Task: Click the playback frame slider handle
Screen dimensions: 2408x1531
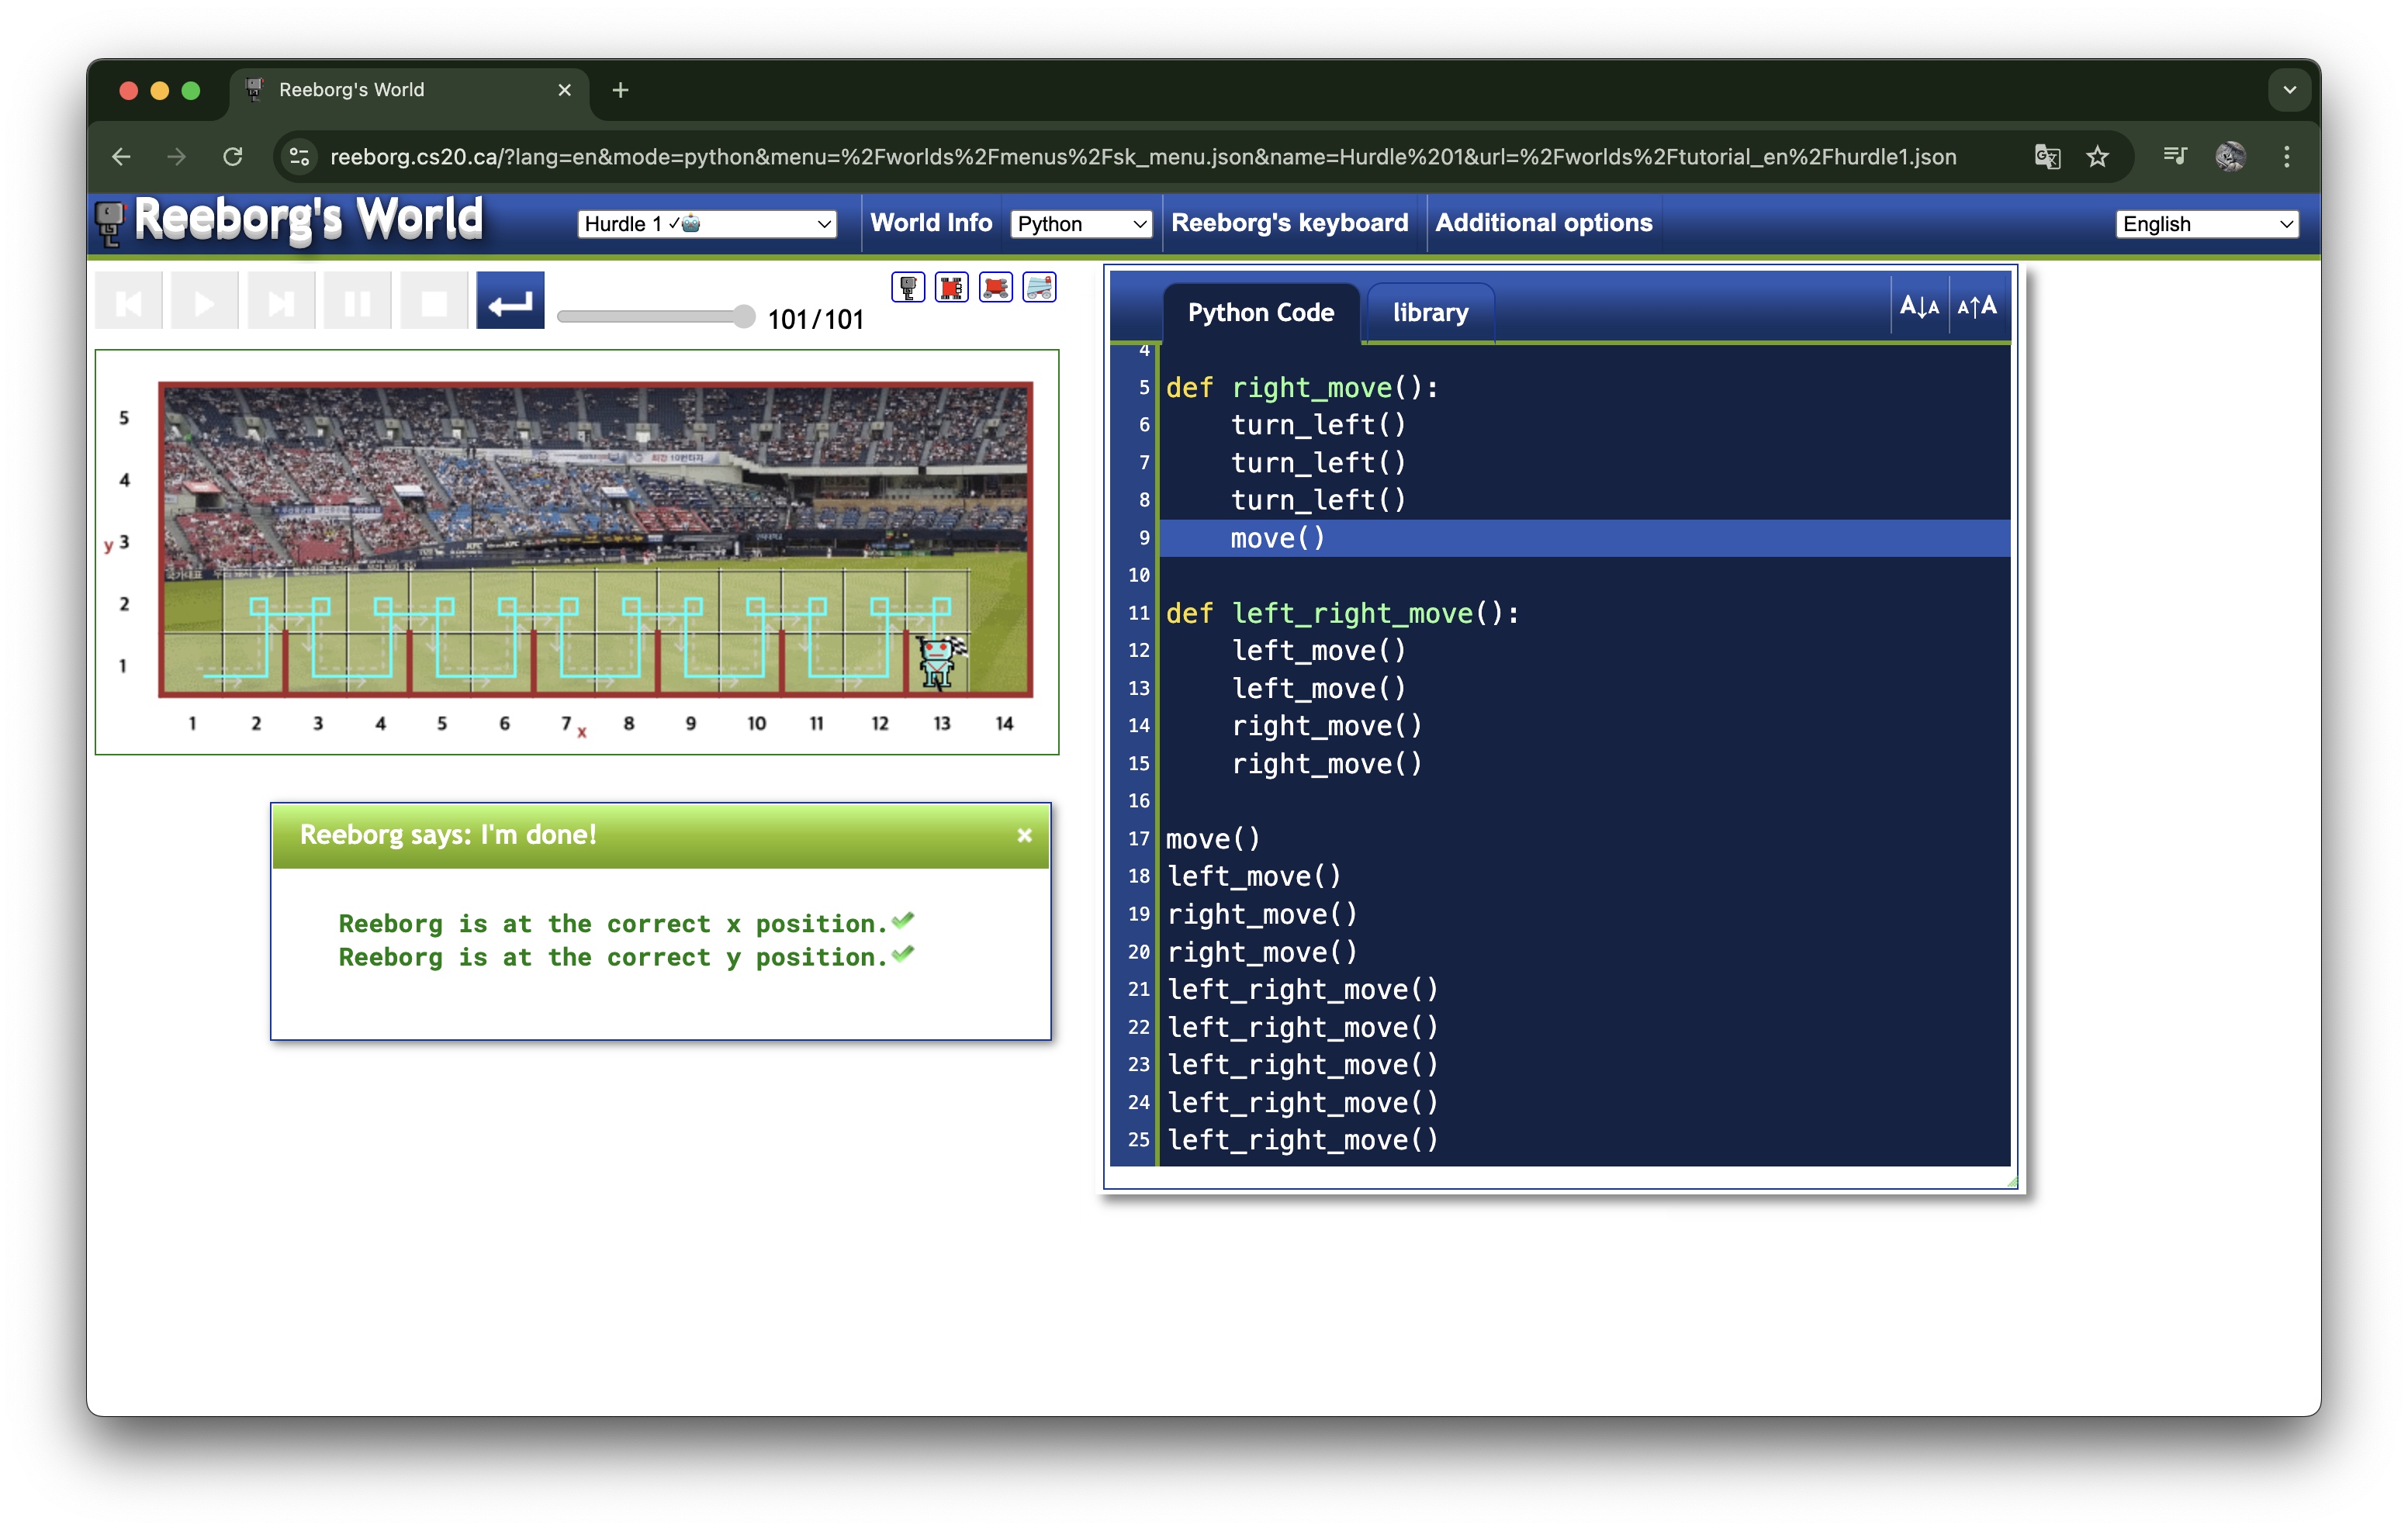Action: pyautogui.click(x=743, y=317)
